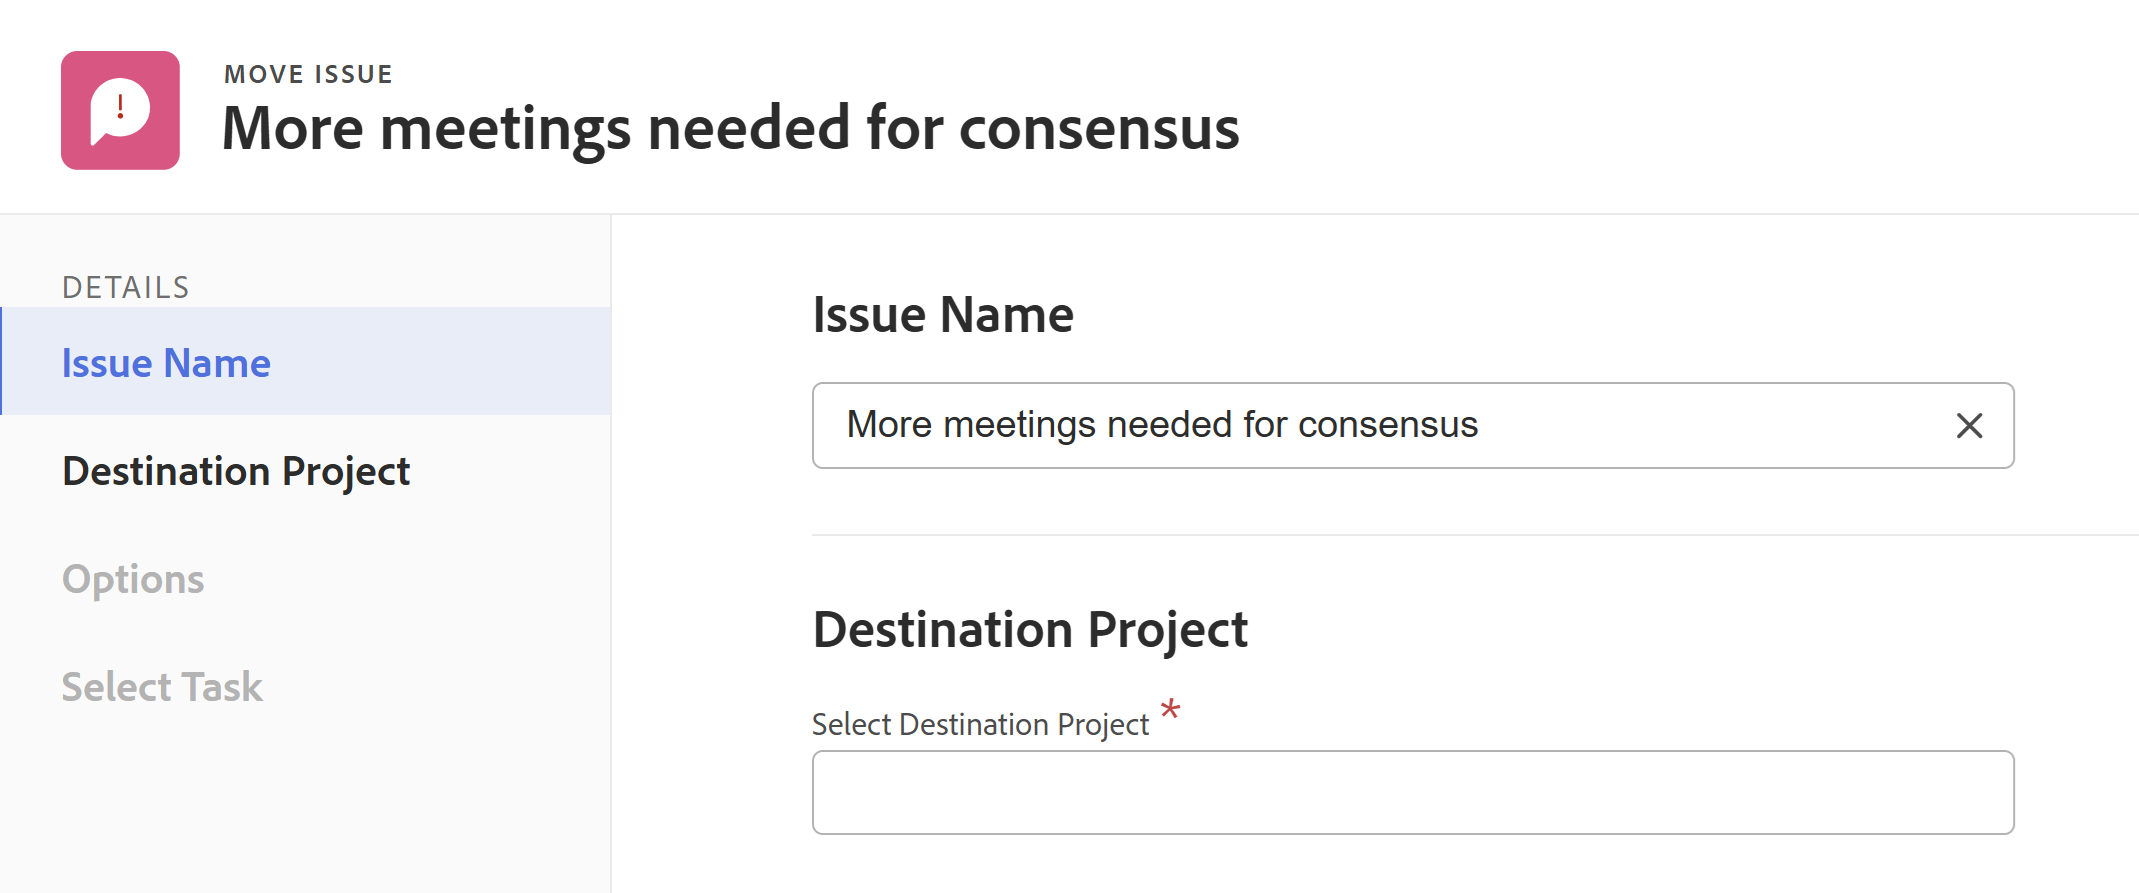Click the large page title text
This screenshot has width=2139, height=893.
[x=730, y=128]
